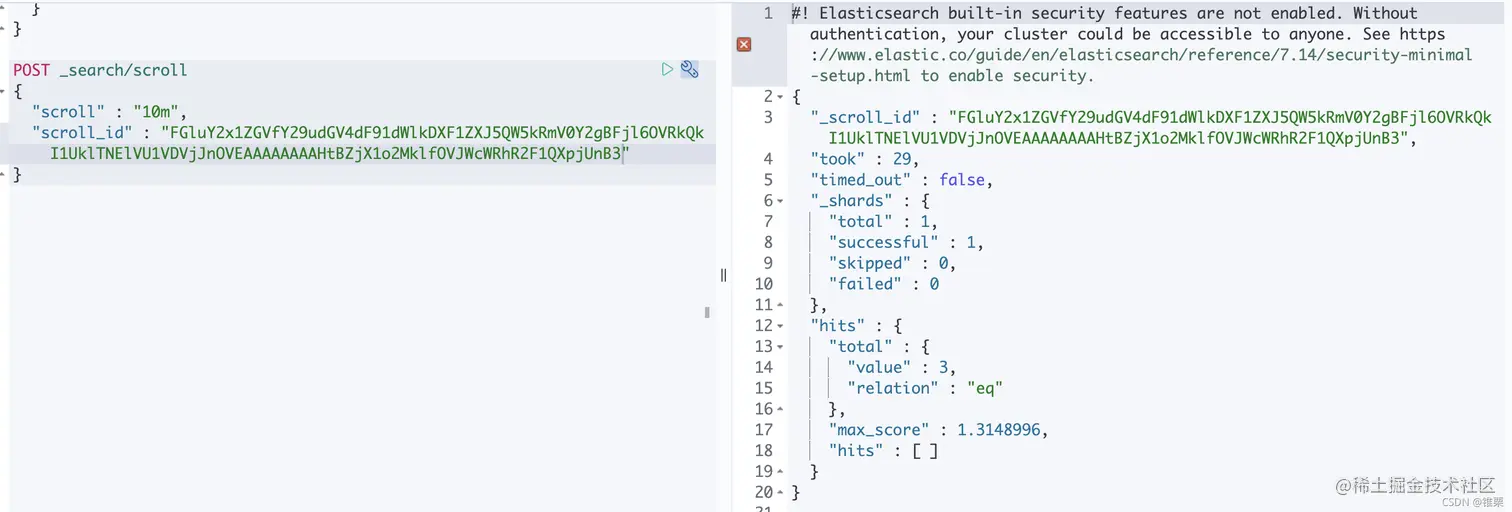Viewport: 1512px width, 512px height.
Task: Click the "took" : 29 line
Action: (x=864, y=159)
